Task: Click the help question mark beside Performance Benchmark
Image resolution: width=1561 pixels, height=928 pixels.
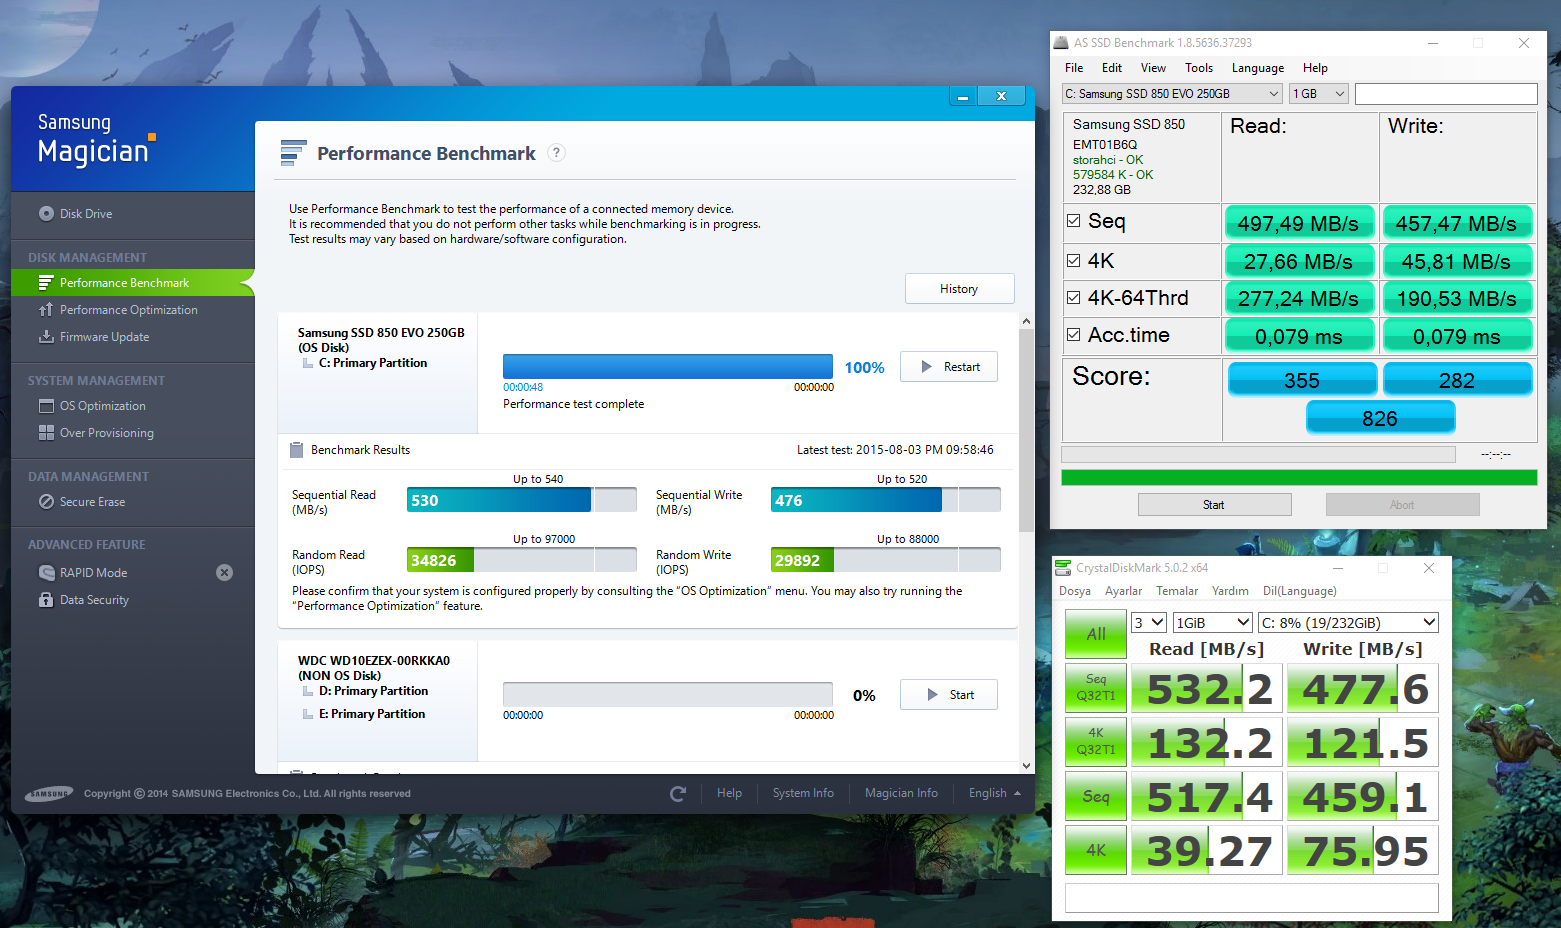Action: [x=557, y=153]
